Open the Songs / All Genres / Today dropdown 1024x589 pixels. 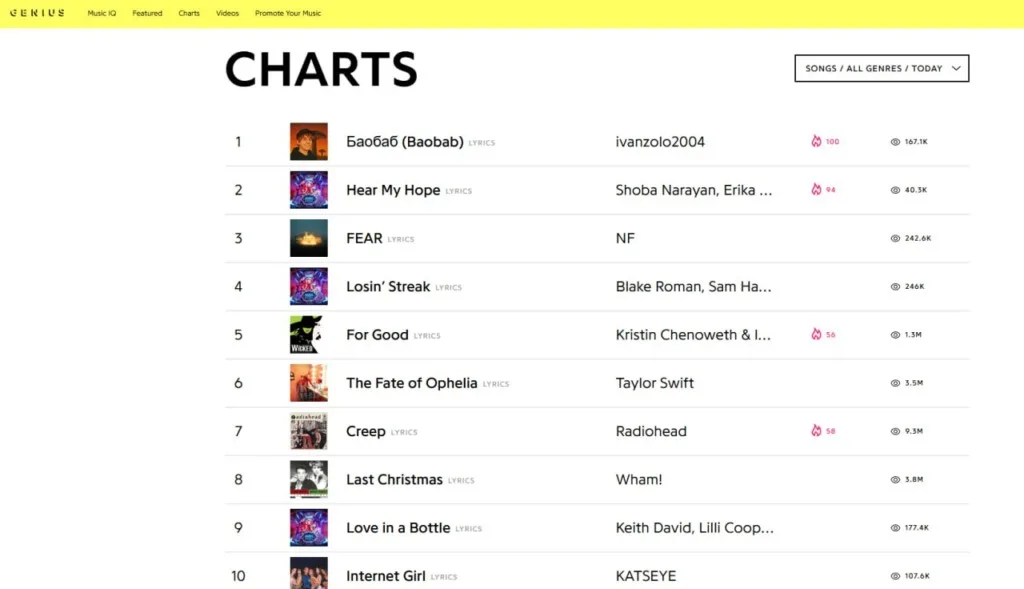coord(881,68)
